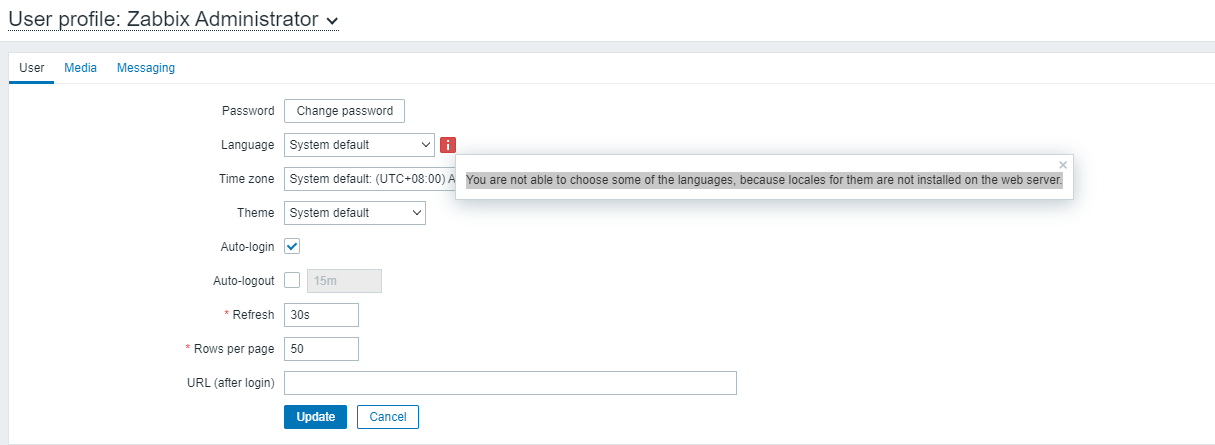Image resolution: width=1215 pixels, height=445 pixels.
Task: Click the red language info warning icon
Action: [448, 145]
